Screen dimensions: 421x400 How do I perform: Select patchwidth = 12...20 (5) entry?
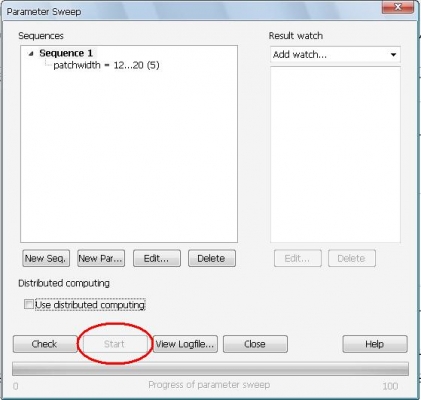coord(106,65)
